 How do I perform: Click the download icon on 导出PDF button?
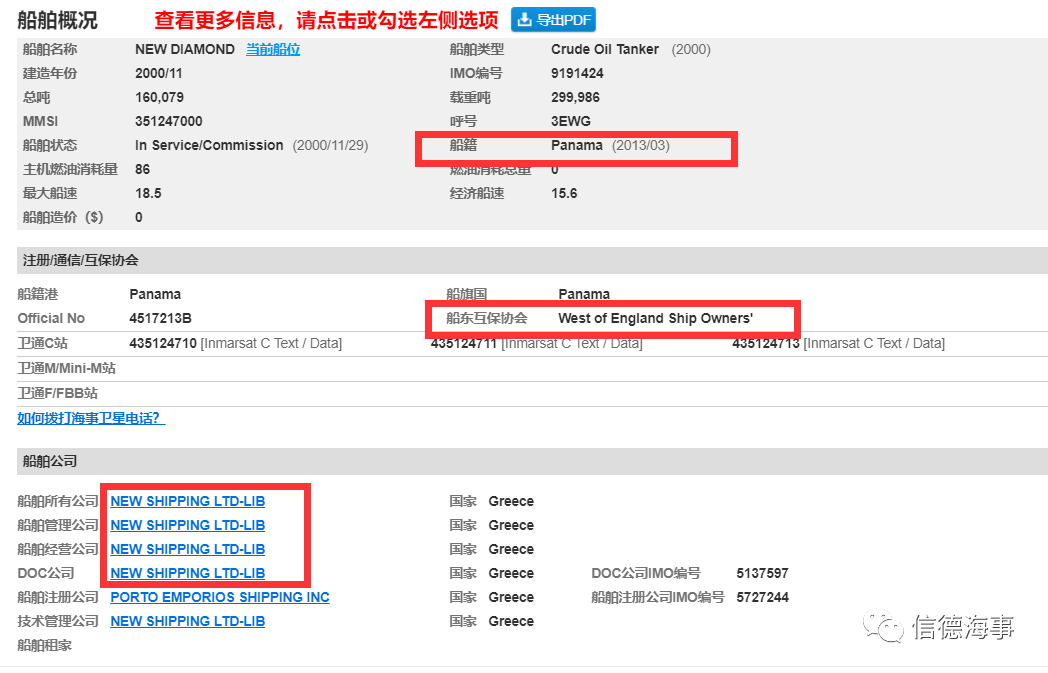pyautogui.click(x=525, y=20)
